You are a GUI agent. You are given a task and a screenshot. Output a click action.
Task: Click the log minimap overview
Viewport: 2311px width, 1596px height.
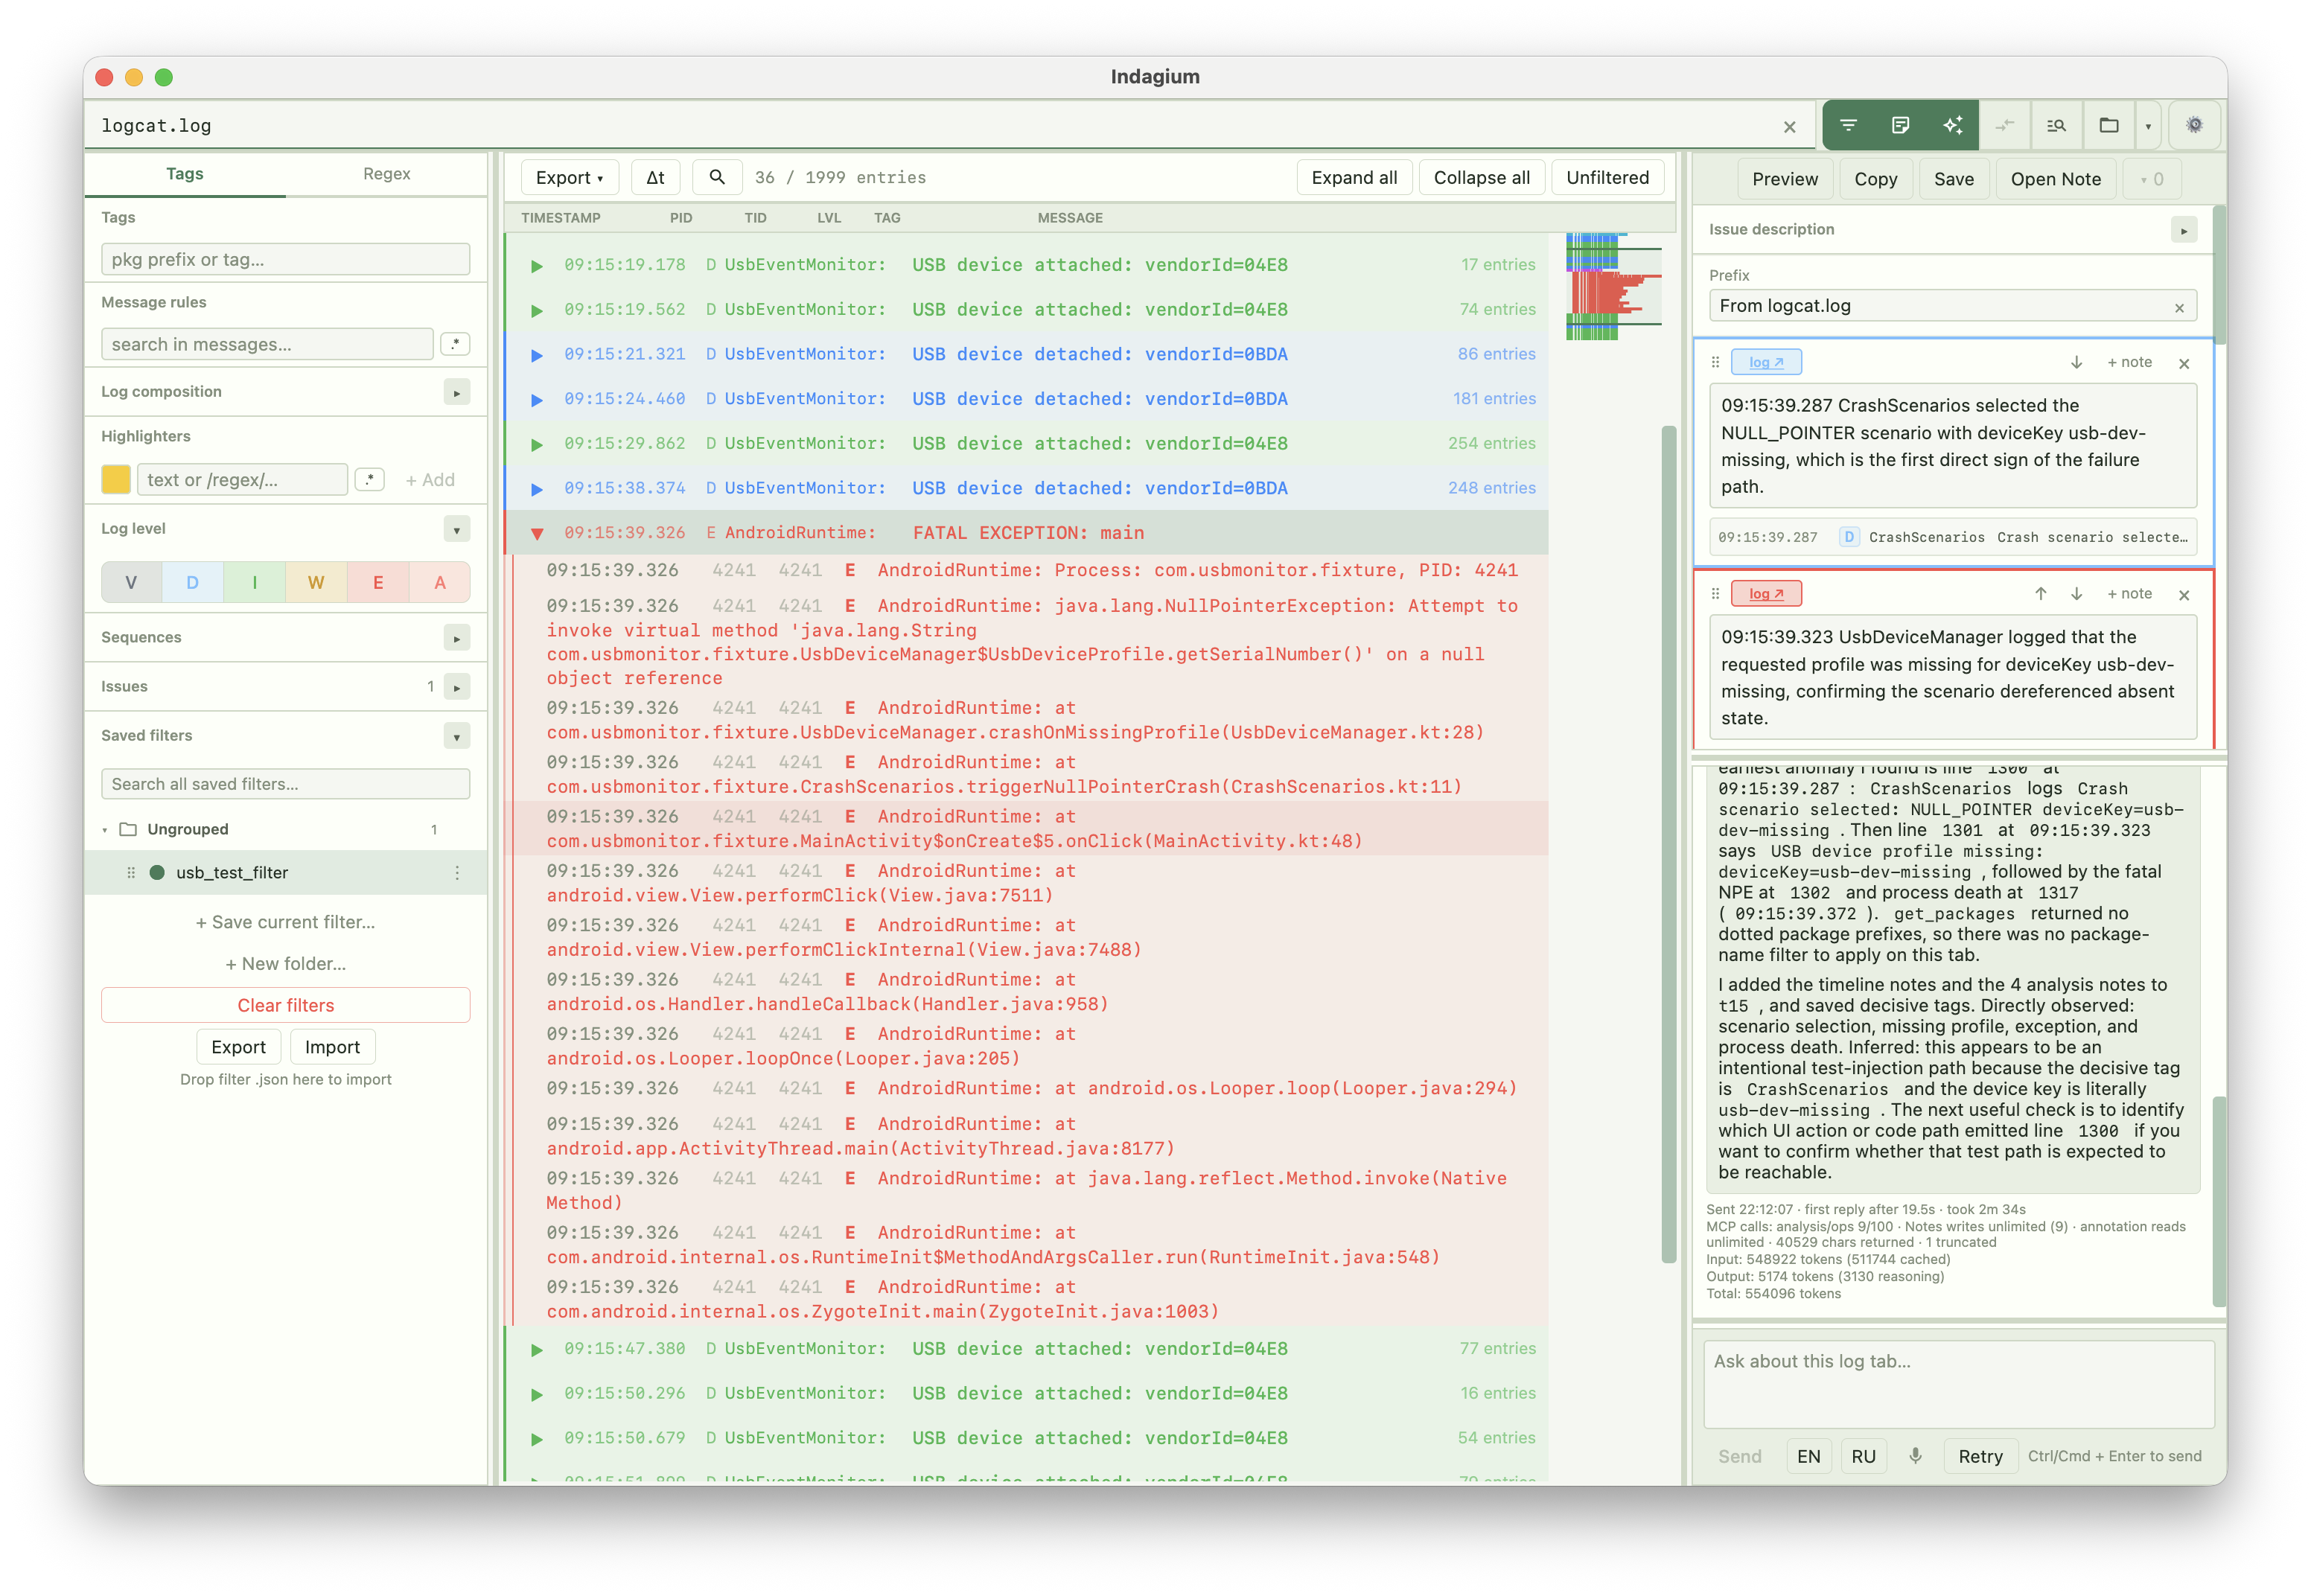coord(1613,286)
